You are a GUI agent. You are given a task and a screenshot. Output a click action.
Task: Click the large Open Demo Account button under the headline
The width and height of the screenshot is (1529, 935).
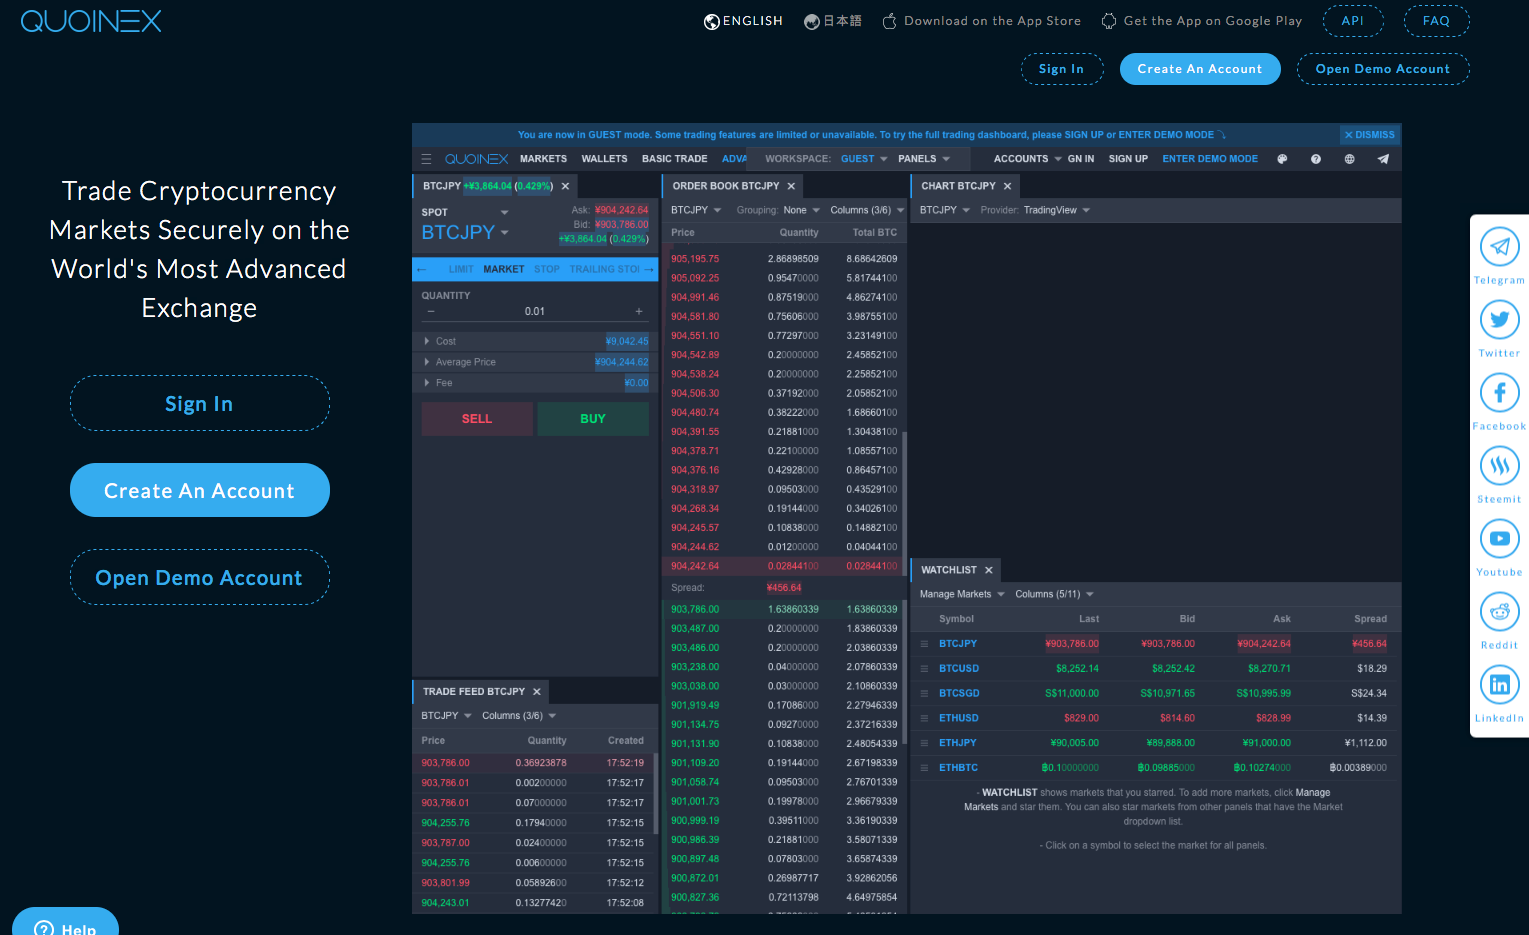200,577
